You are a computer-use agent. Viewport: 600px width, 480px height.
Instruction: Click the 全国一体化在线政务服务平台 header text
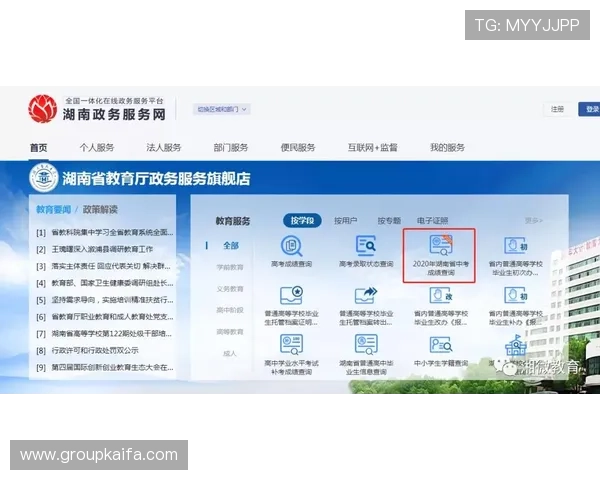coord(114,101)
